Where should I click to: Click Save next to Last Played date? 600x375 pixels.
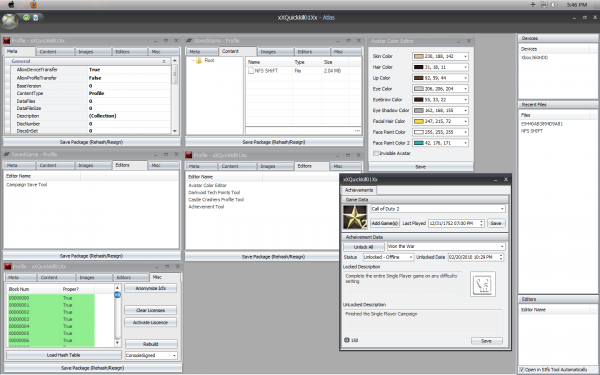click(x=496, y=223)
